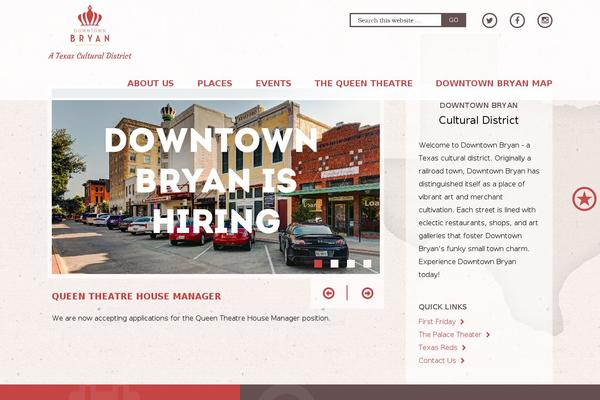Open the Events menu
The width and height of the screenshot is (600, 400).
click(273, 83)
